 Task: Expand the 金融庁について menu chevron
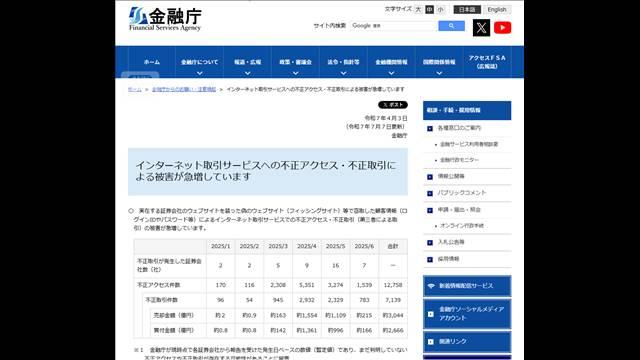(x=200, y=73)
